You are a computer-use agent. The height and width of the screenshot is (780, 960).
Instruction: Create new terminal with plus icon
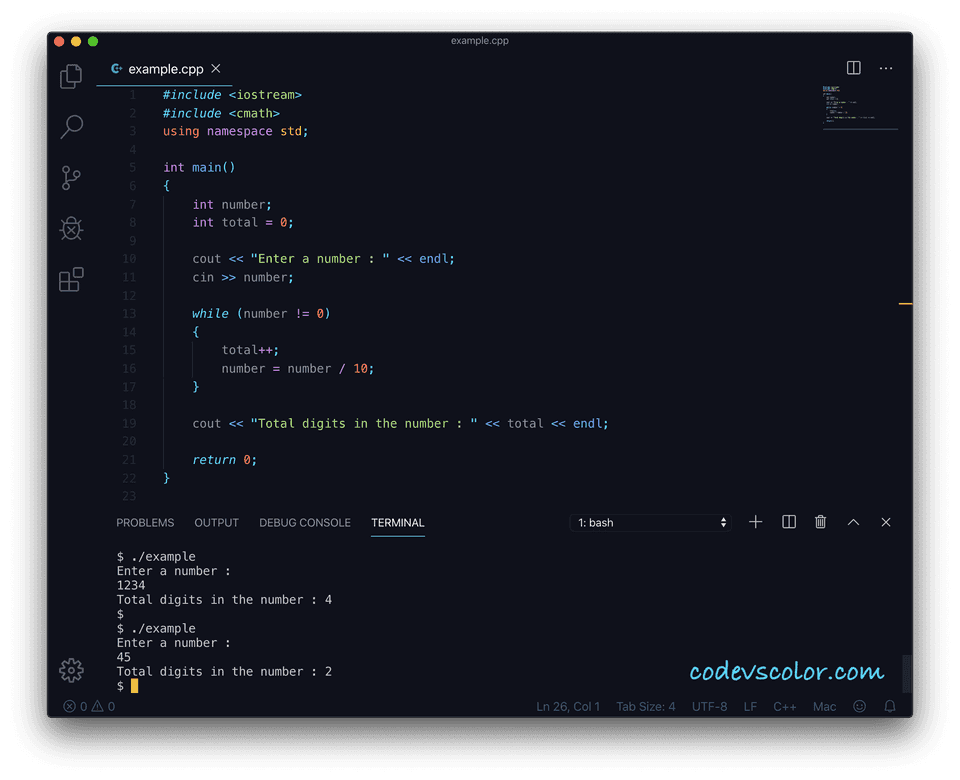pyautogui.click(x=755, y=521)
